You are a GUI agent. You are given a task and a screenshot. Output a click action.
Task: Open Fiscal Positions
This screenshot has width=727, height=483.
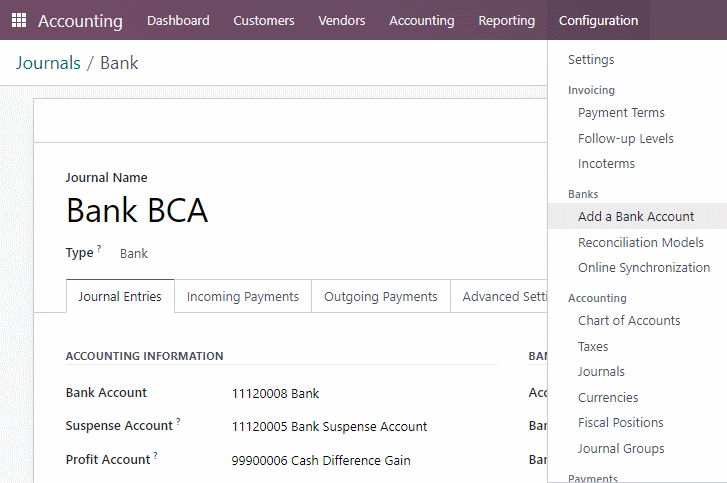pos(620,423)
